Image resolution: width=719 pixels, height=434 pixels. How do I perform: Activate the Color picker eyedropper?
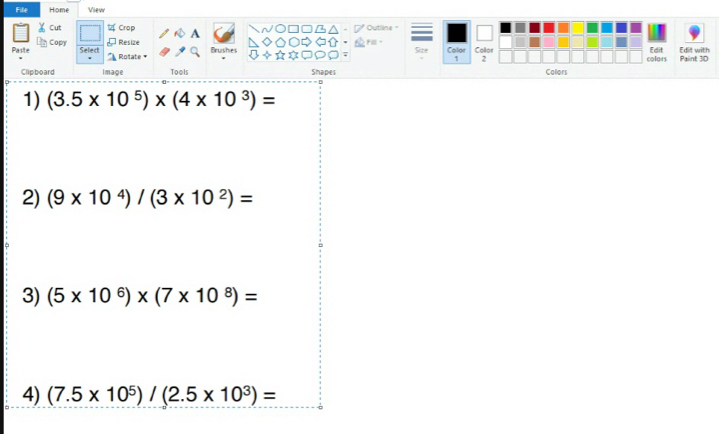180,51
